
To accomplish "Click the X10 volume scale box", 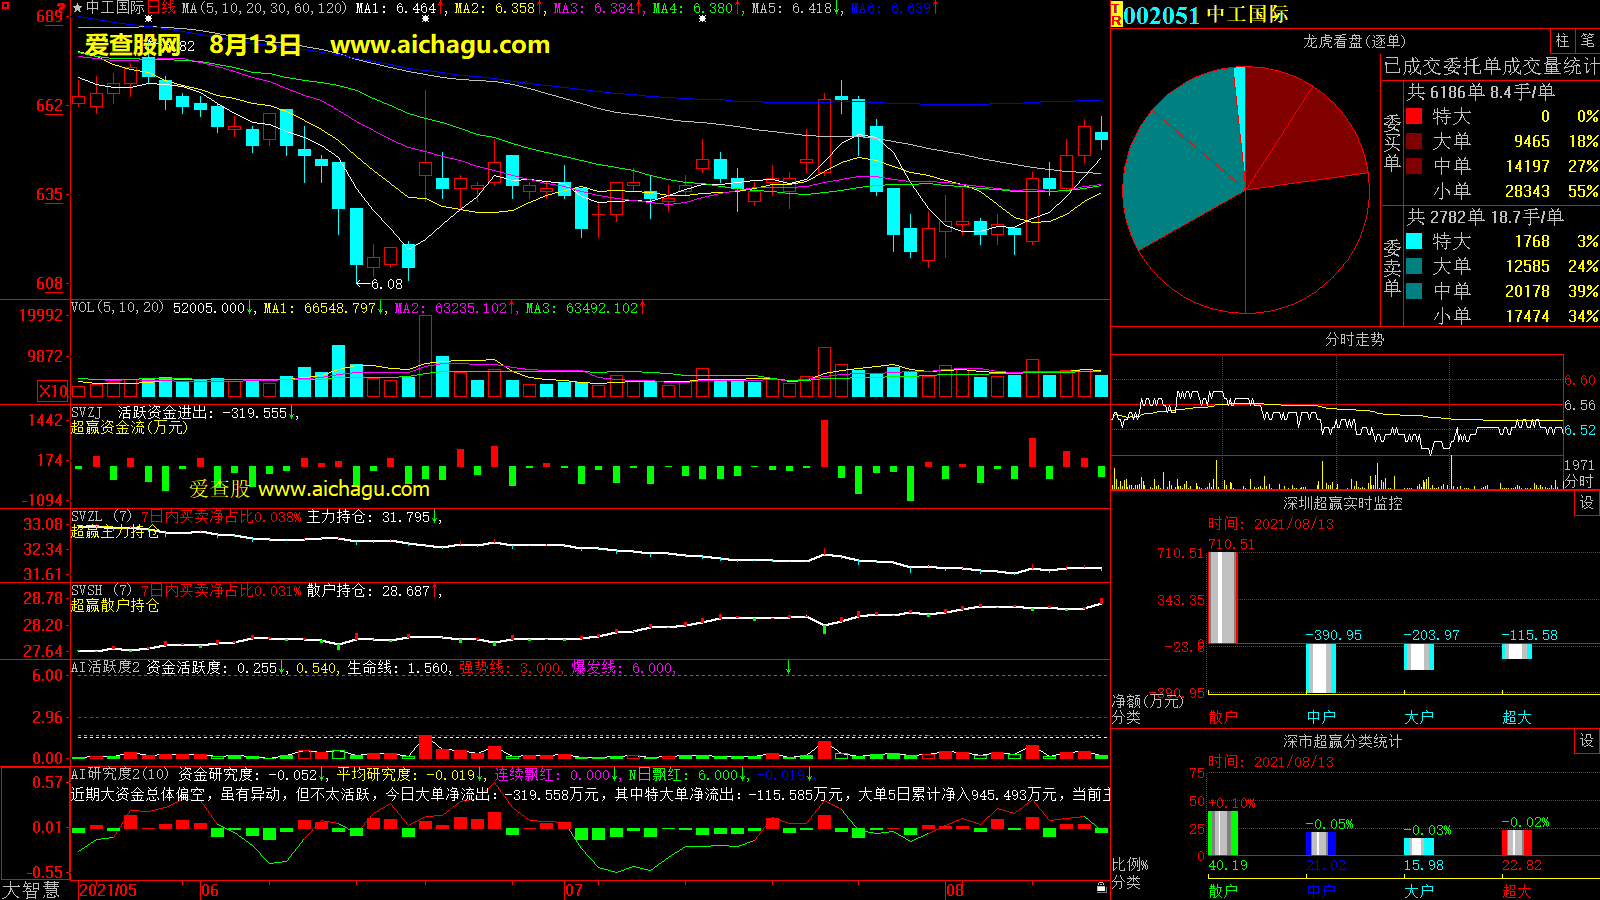I will pos(53,391).
